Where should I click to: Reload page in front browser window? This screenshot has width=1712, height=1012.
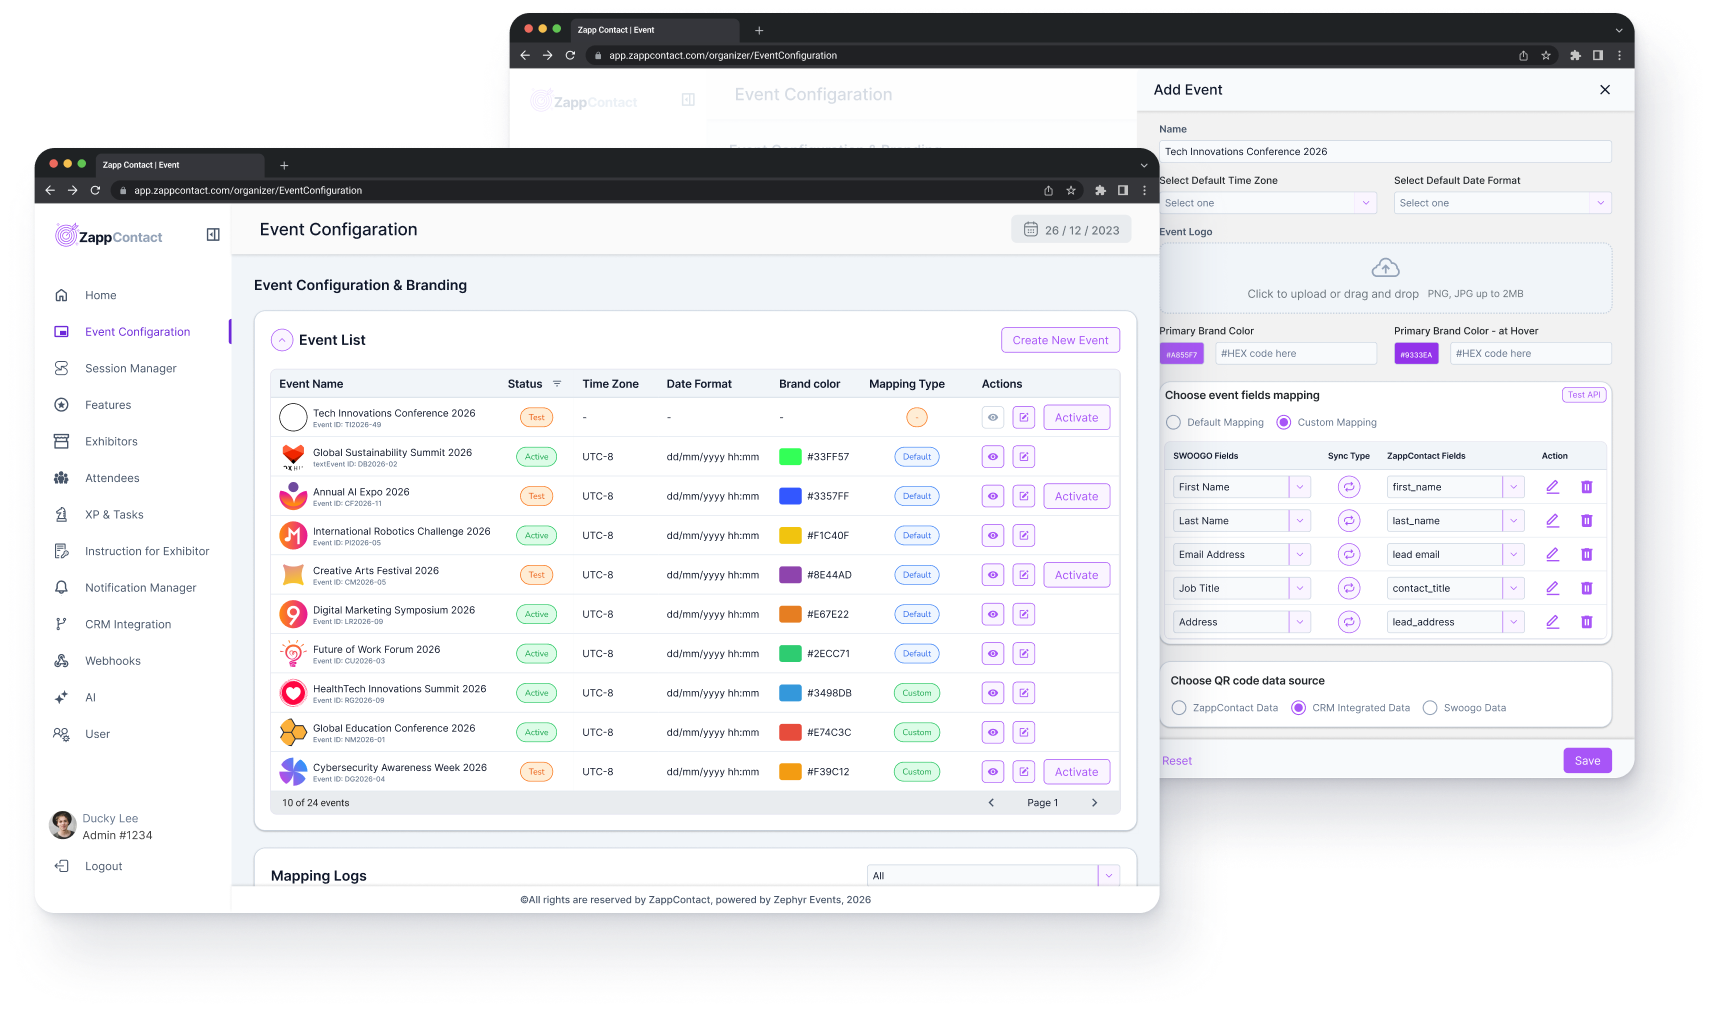[95, 190]
